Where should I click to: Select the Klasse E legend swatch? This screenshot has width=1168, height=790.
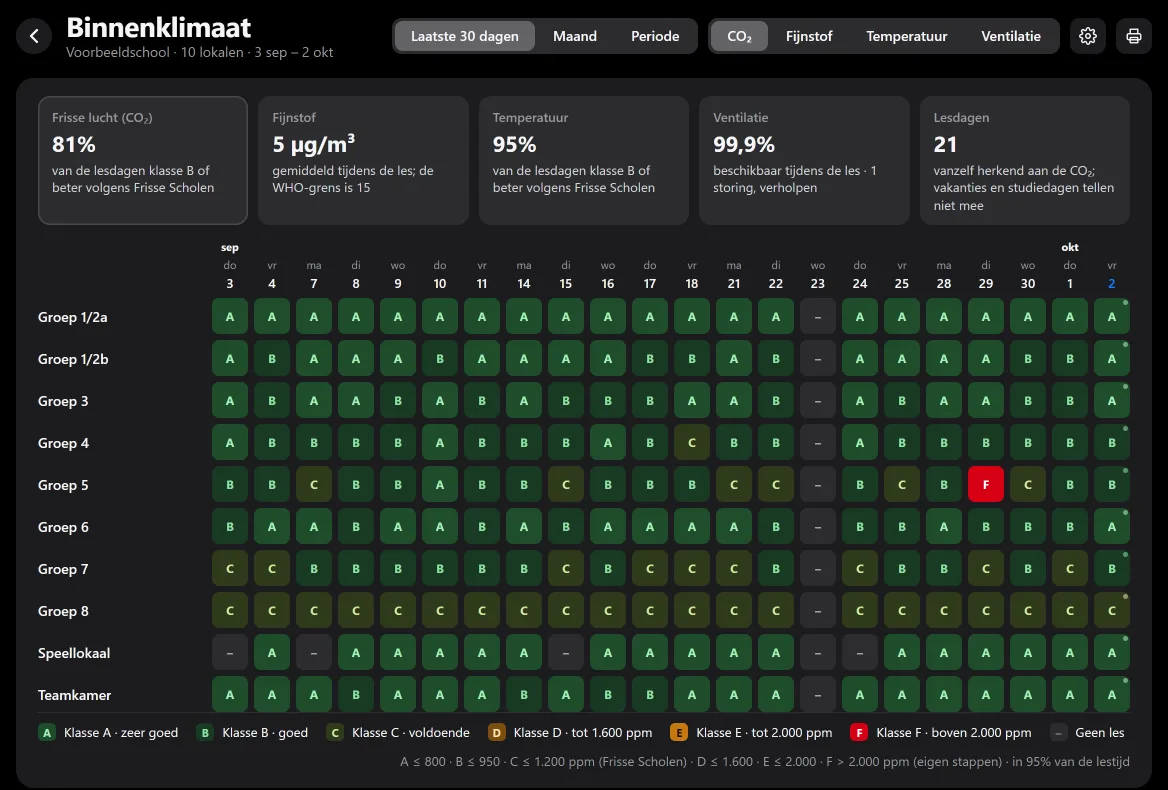pos(679,733)
